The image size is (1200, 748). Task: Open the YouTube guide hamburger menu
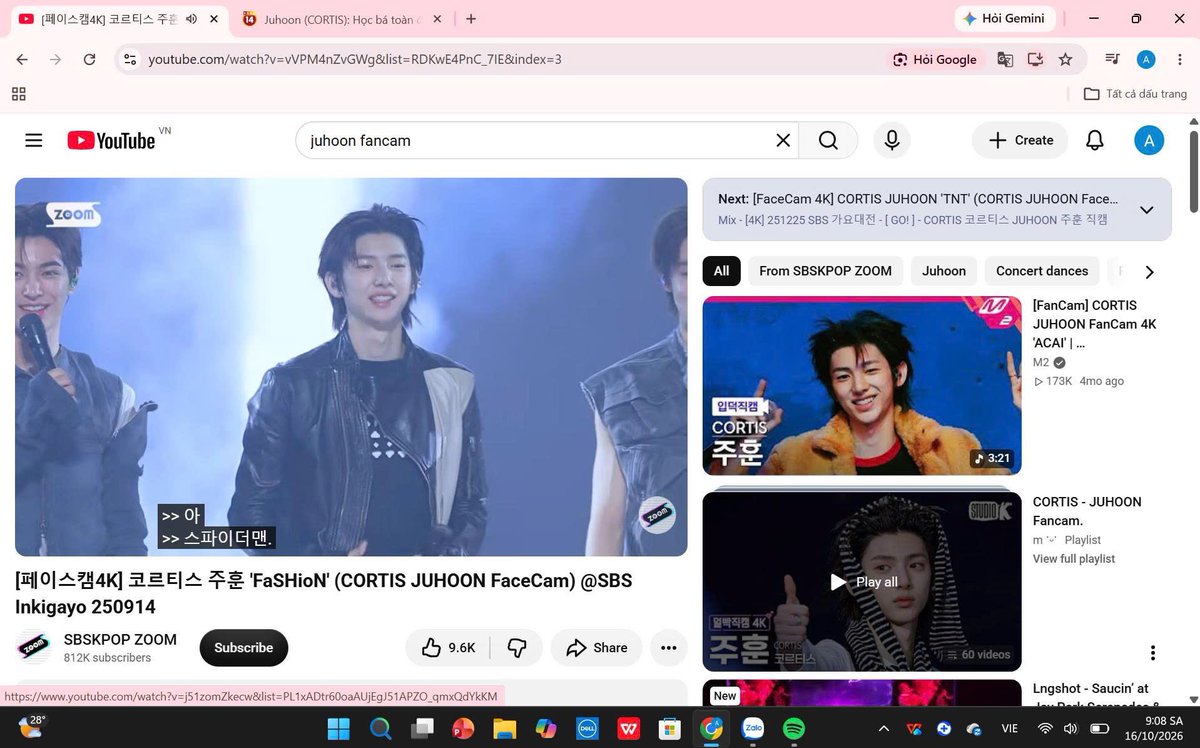point(34,140)
